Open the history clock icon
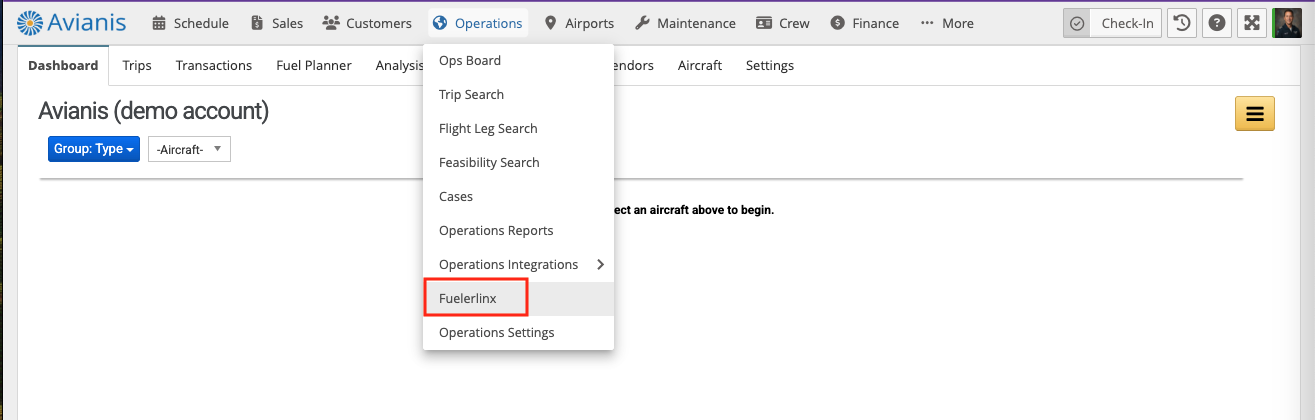Screen dimensions: 1315x420 click(1182, 23)
